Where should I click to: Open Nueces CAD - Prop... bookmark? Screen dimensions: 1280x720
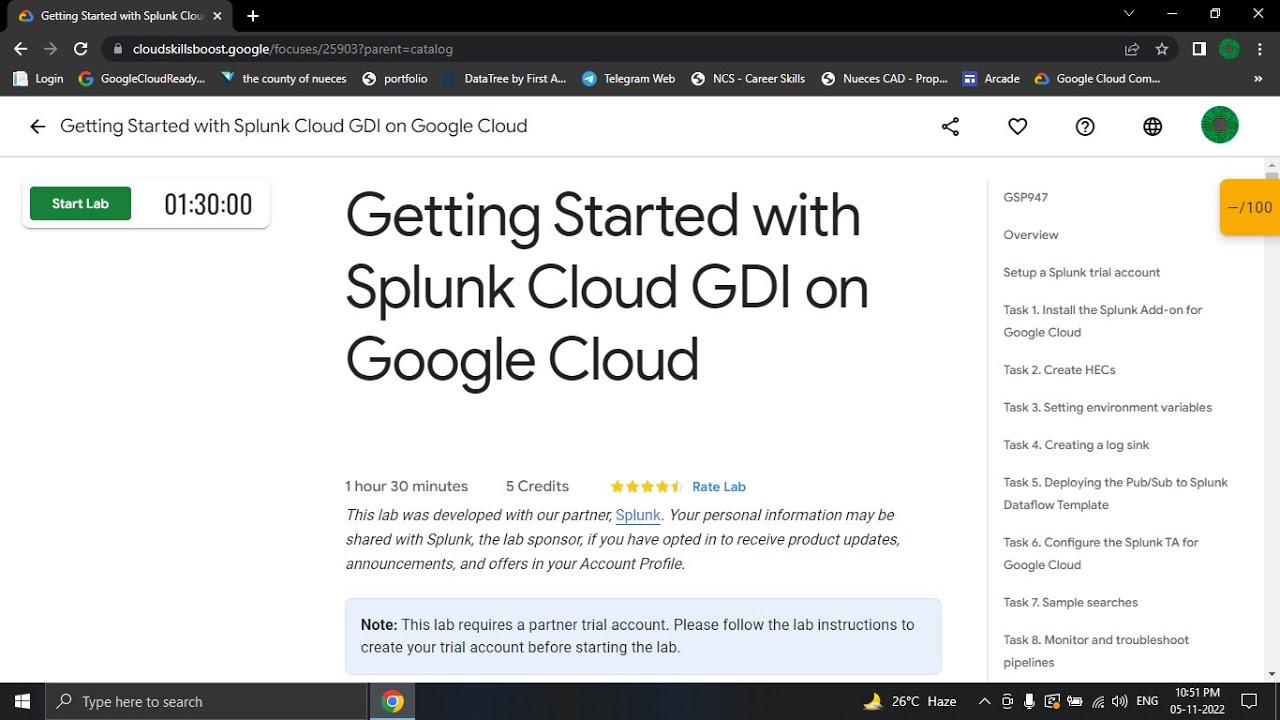(884, 78)
